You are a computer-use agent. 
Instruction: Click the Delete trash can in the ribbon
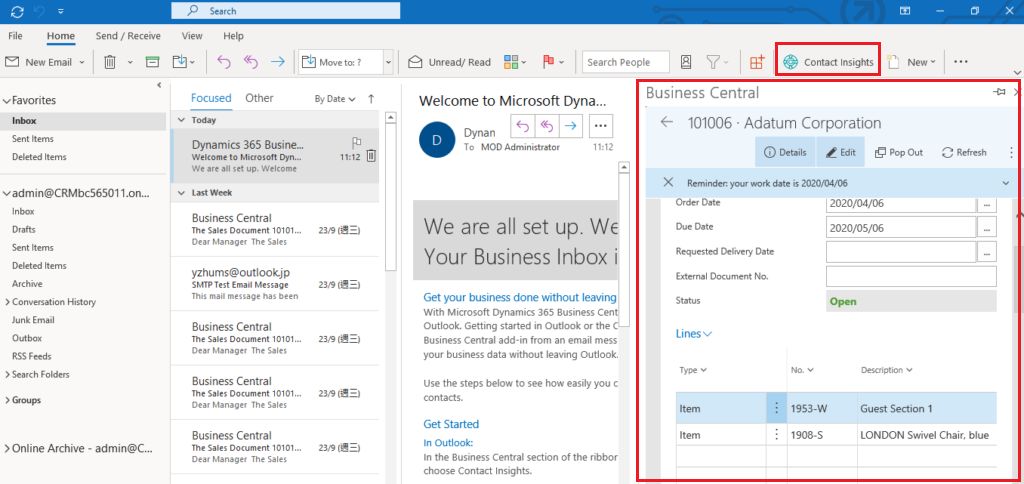110,62
